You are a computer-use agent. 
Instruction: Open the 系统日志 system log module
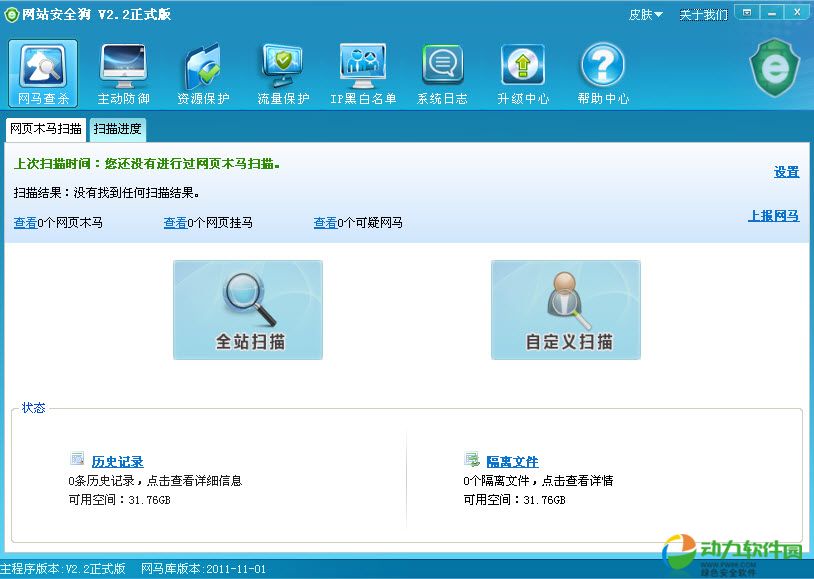tap(442, 74)
